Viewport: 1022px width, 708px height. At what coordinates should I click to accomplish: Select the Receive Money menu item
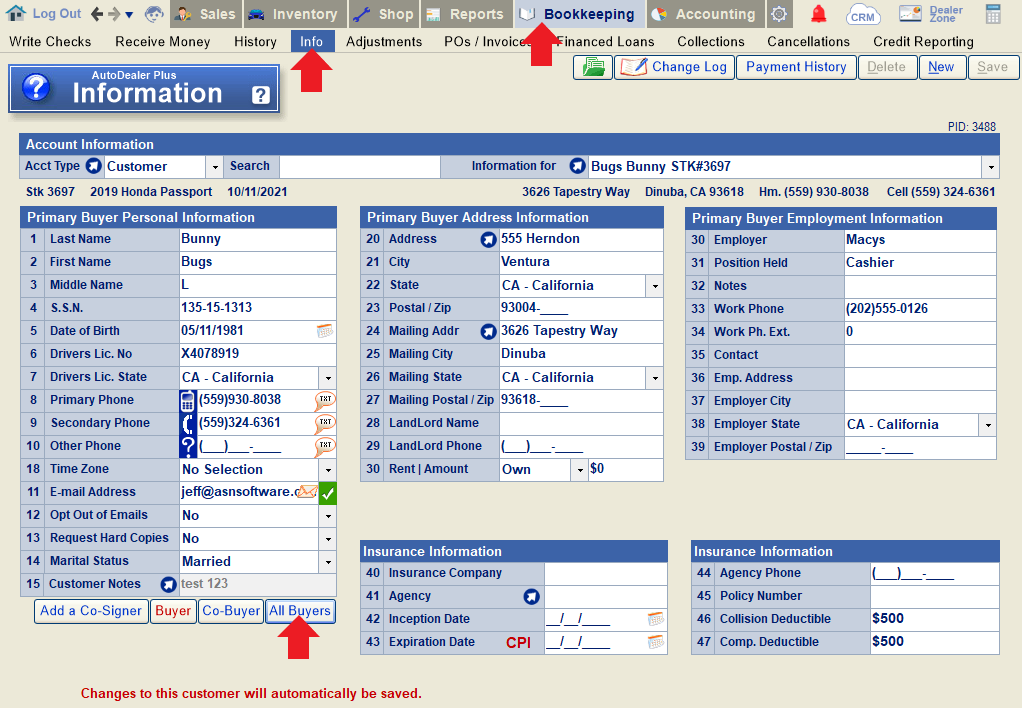163,42
